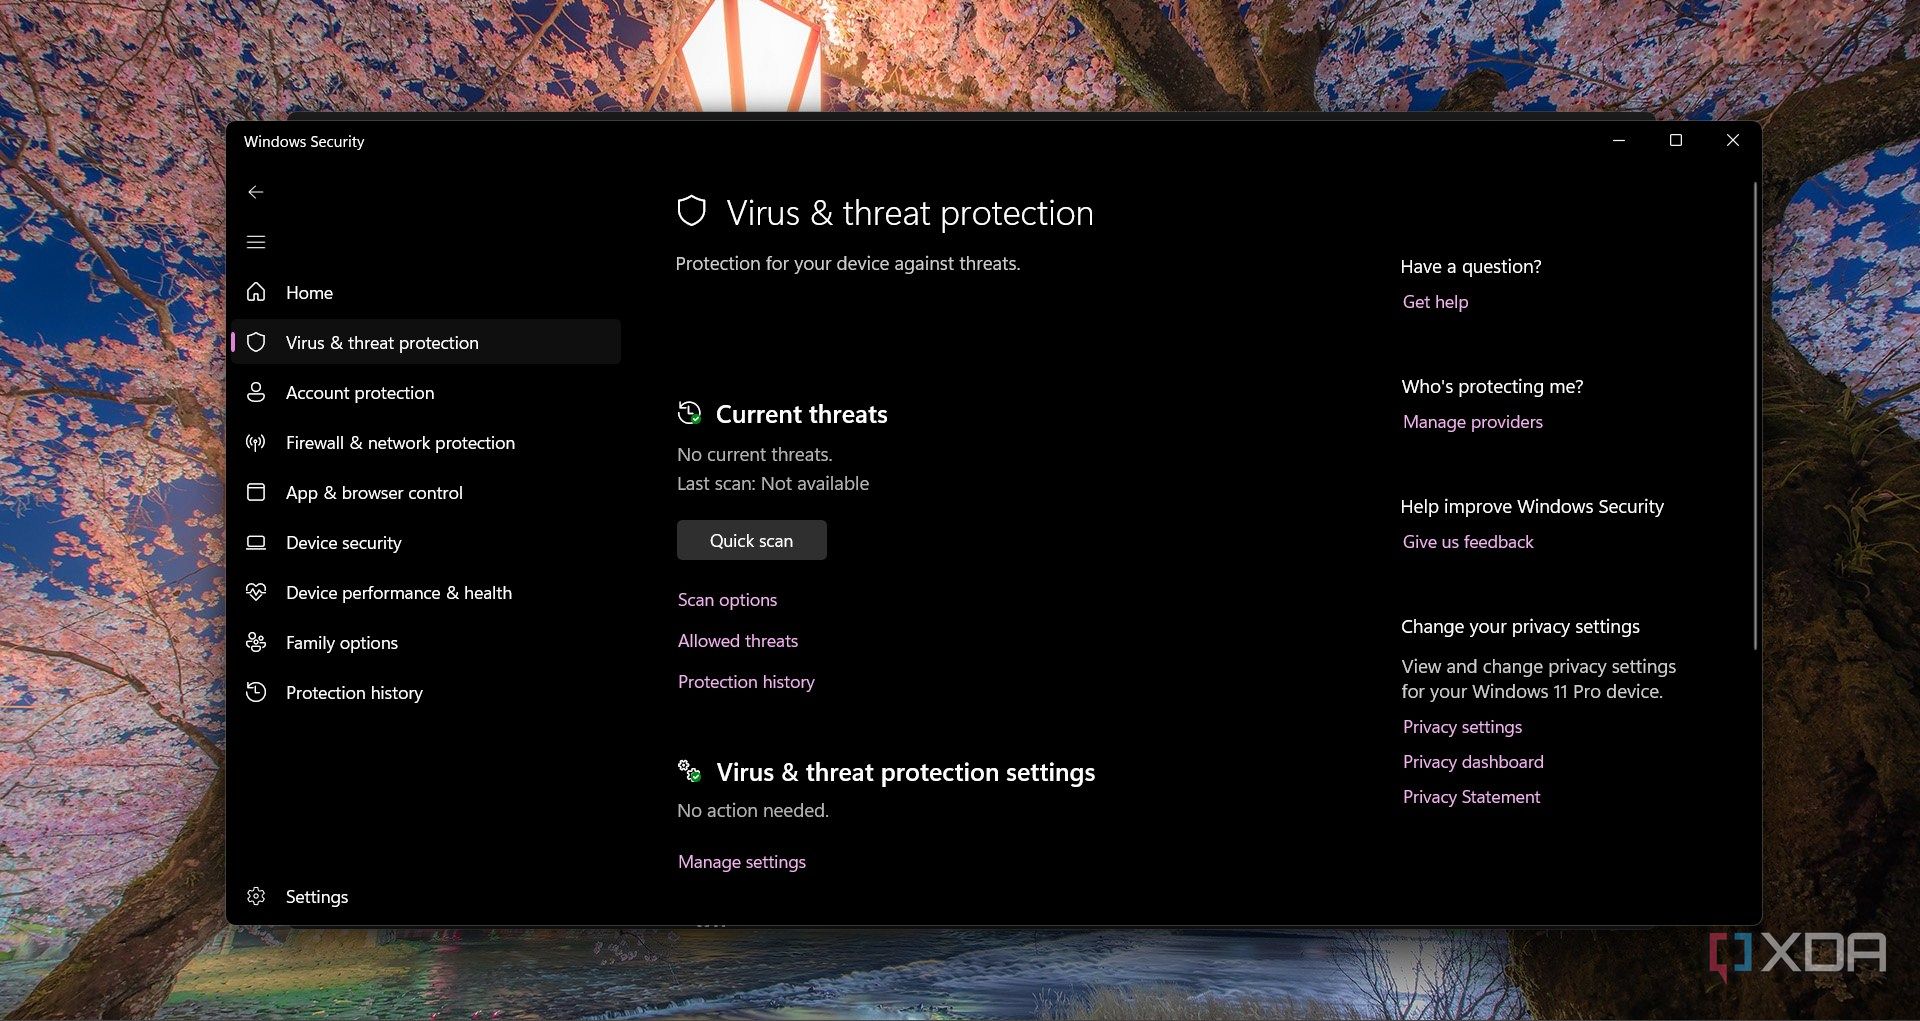Go to Family options

(427, 642)
